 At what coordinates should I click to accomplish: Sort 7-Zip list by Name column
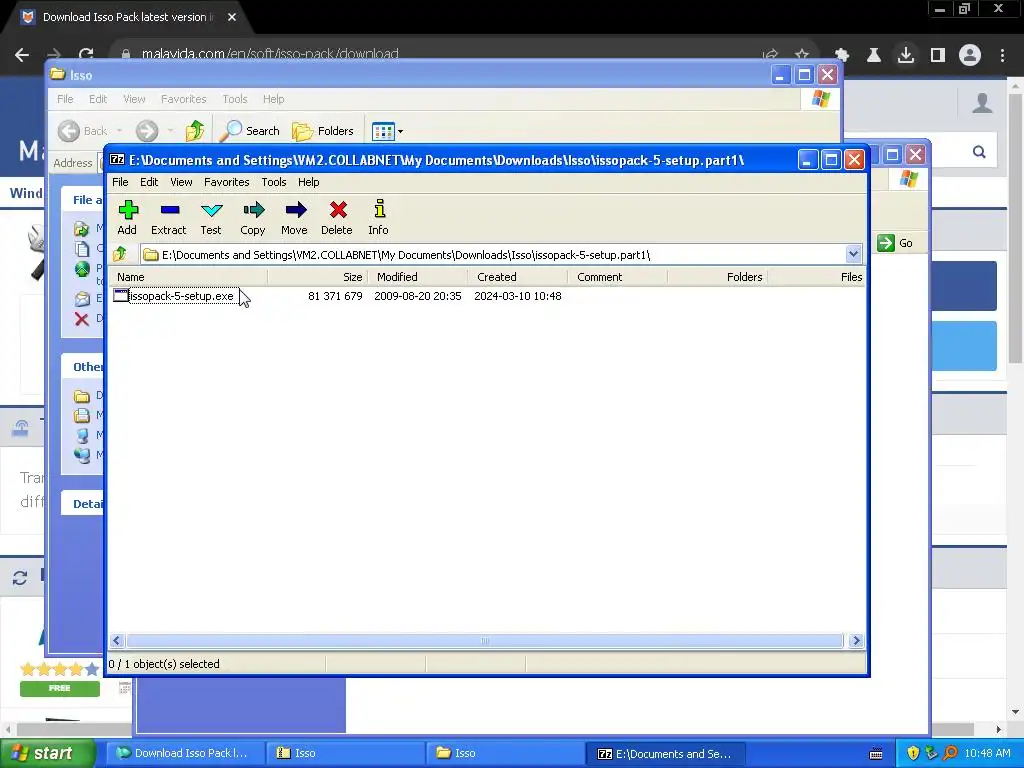pyautogui.click(x=188, y=277)
